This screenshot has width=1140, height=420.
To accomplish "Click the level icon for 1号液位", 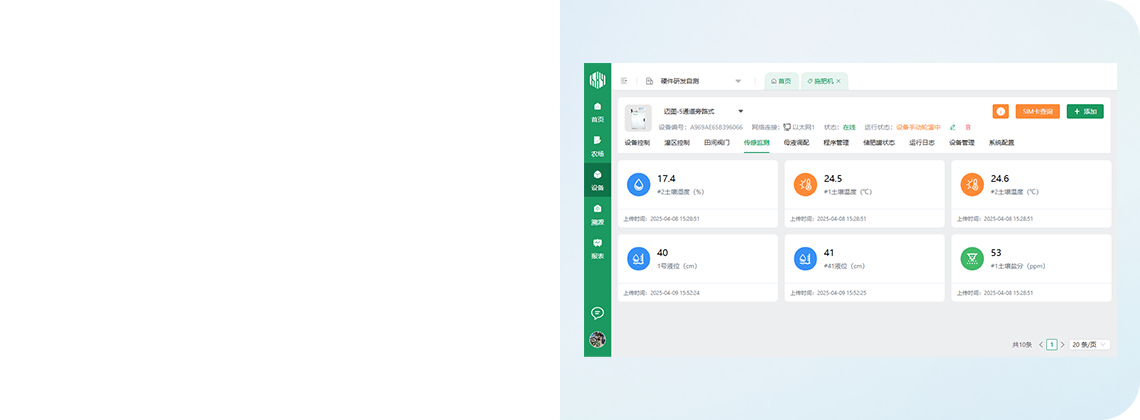I will point(638,259).
